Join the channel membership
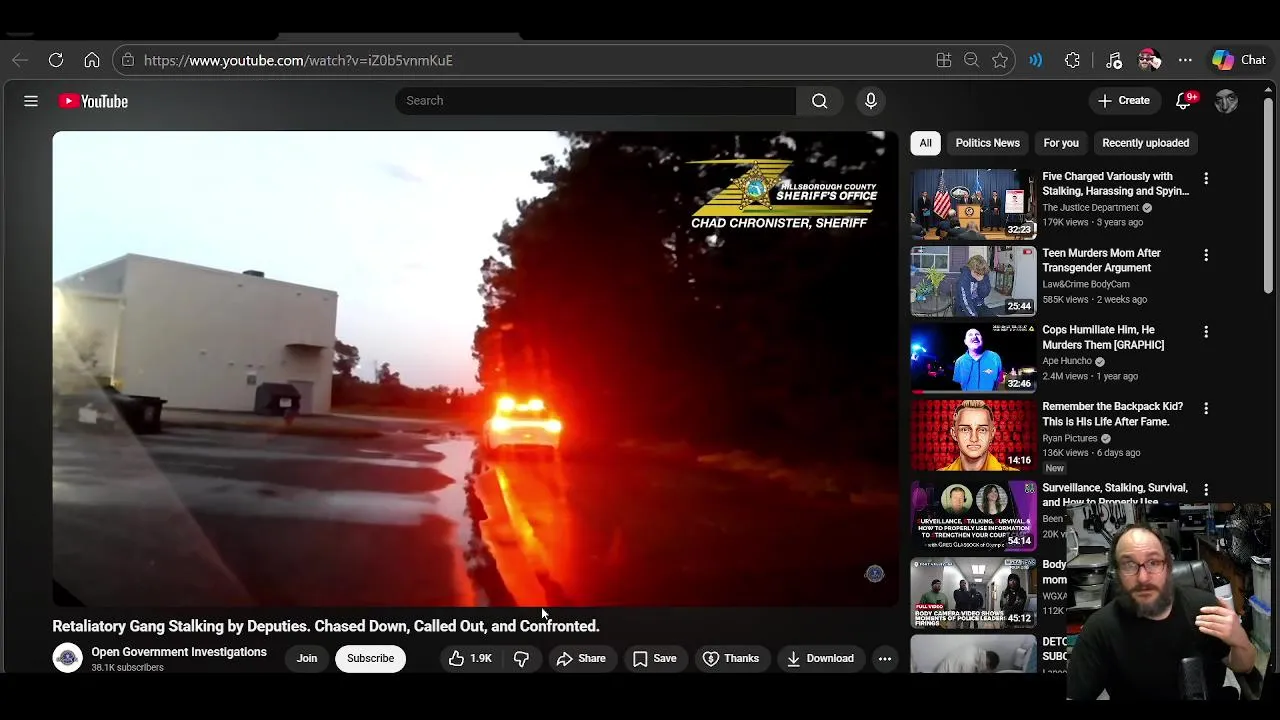This screenshot has height=720, width=1280. [x=307, y=658]
